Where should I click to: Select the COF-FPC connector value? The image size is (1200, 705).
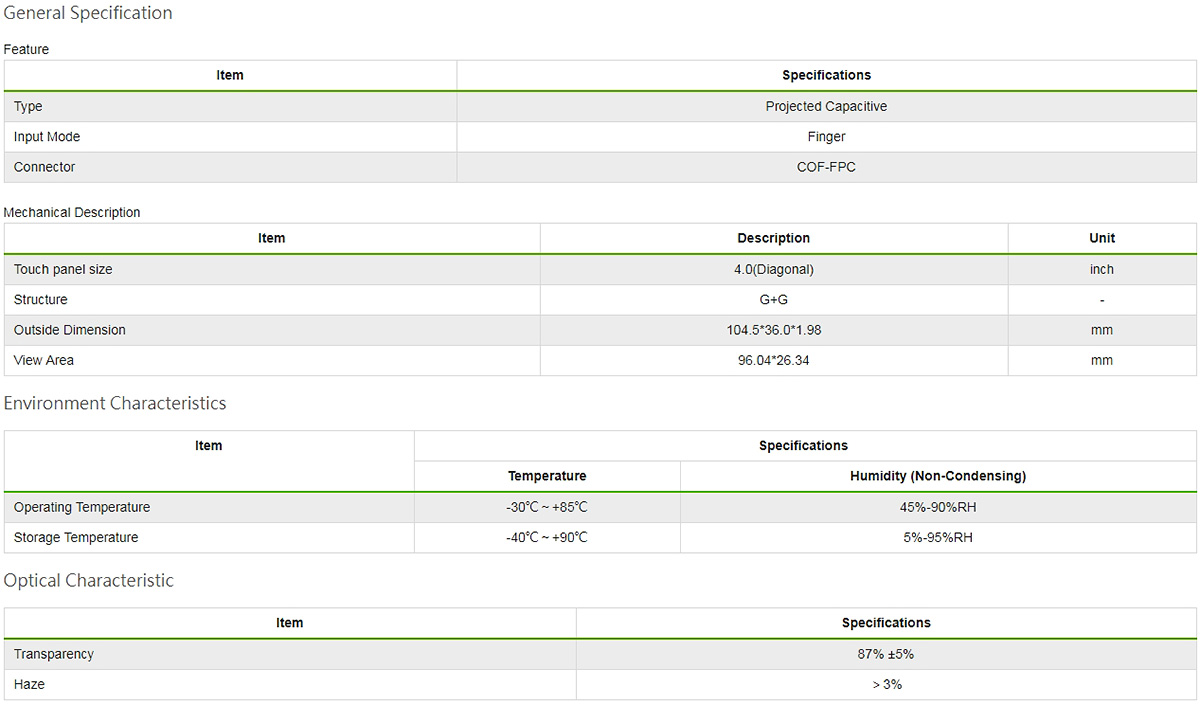(x=826, y=167)
